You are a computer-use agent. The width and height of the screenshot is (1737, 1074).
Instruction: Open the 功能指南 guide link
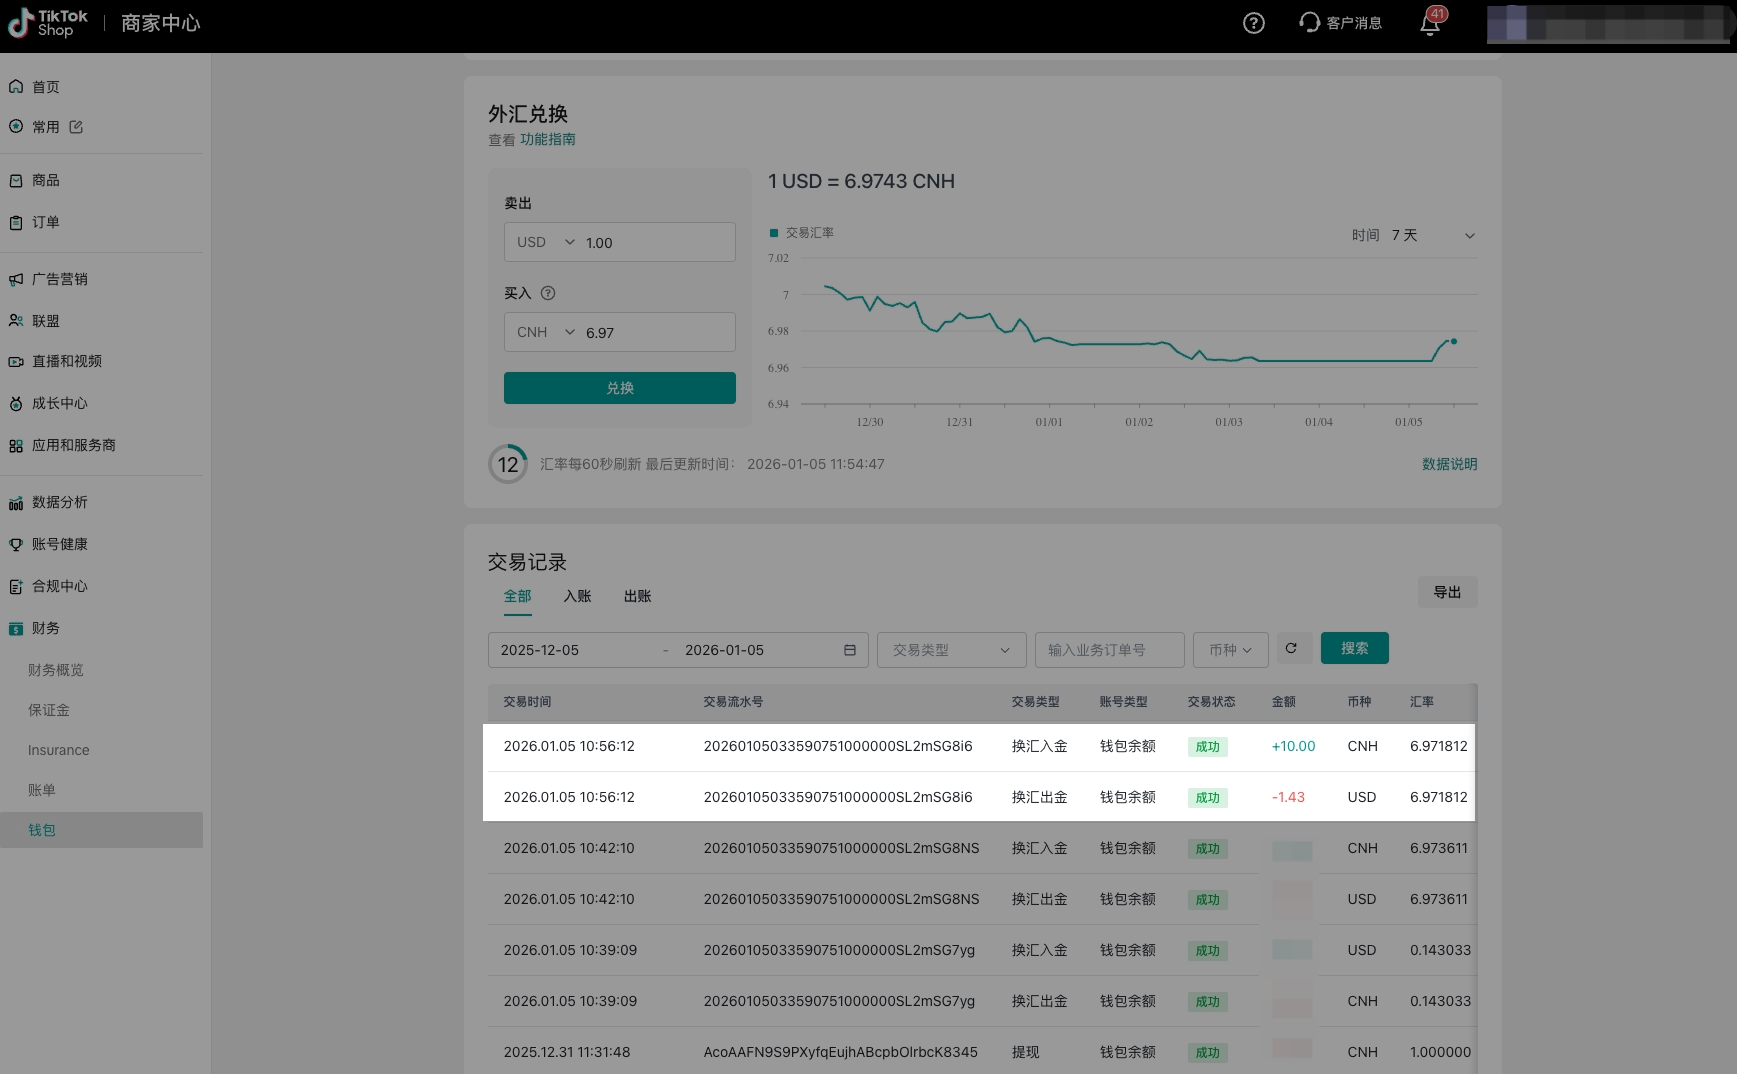pos(547,140)
